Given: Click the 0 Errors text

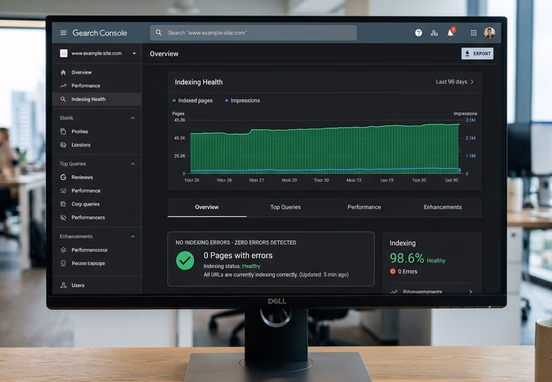Looking at the screenshot, I should click(407, 271).
